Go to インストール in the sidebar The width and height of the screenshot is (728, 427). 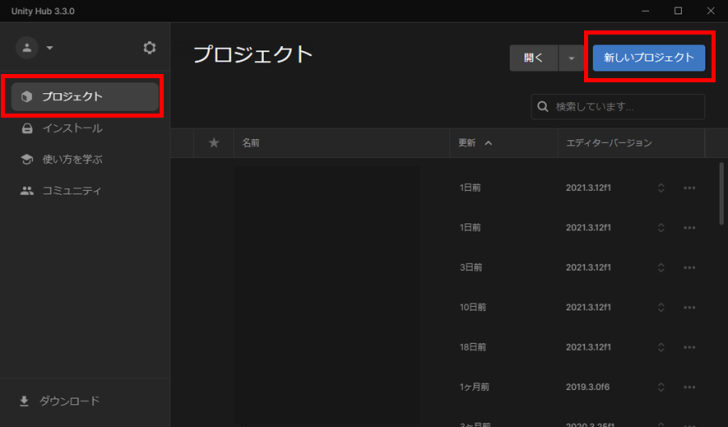coord(71,128)
